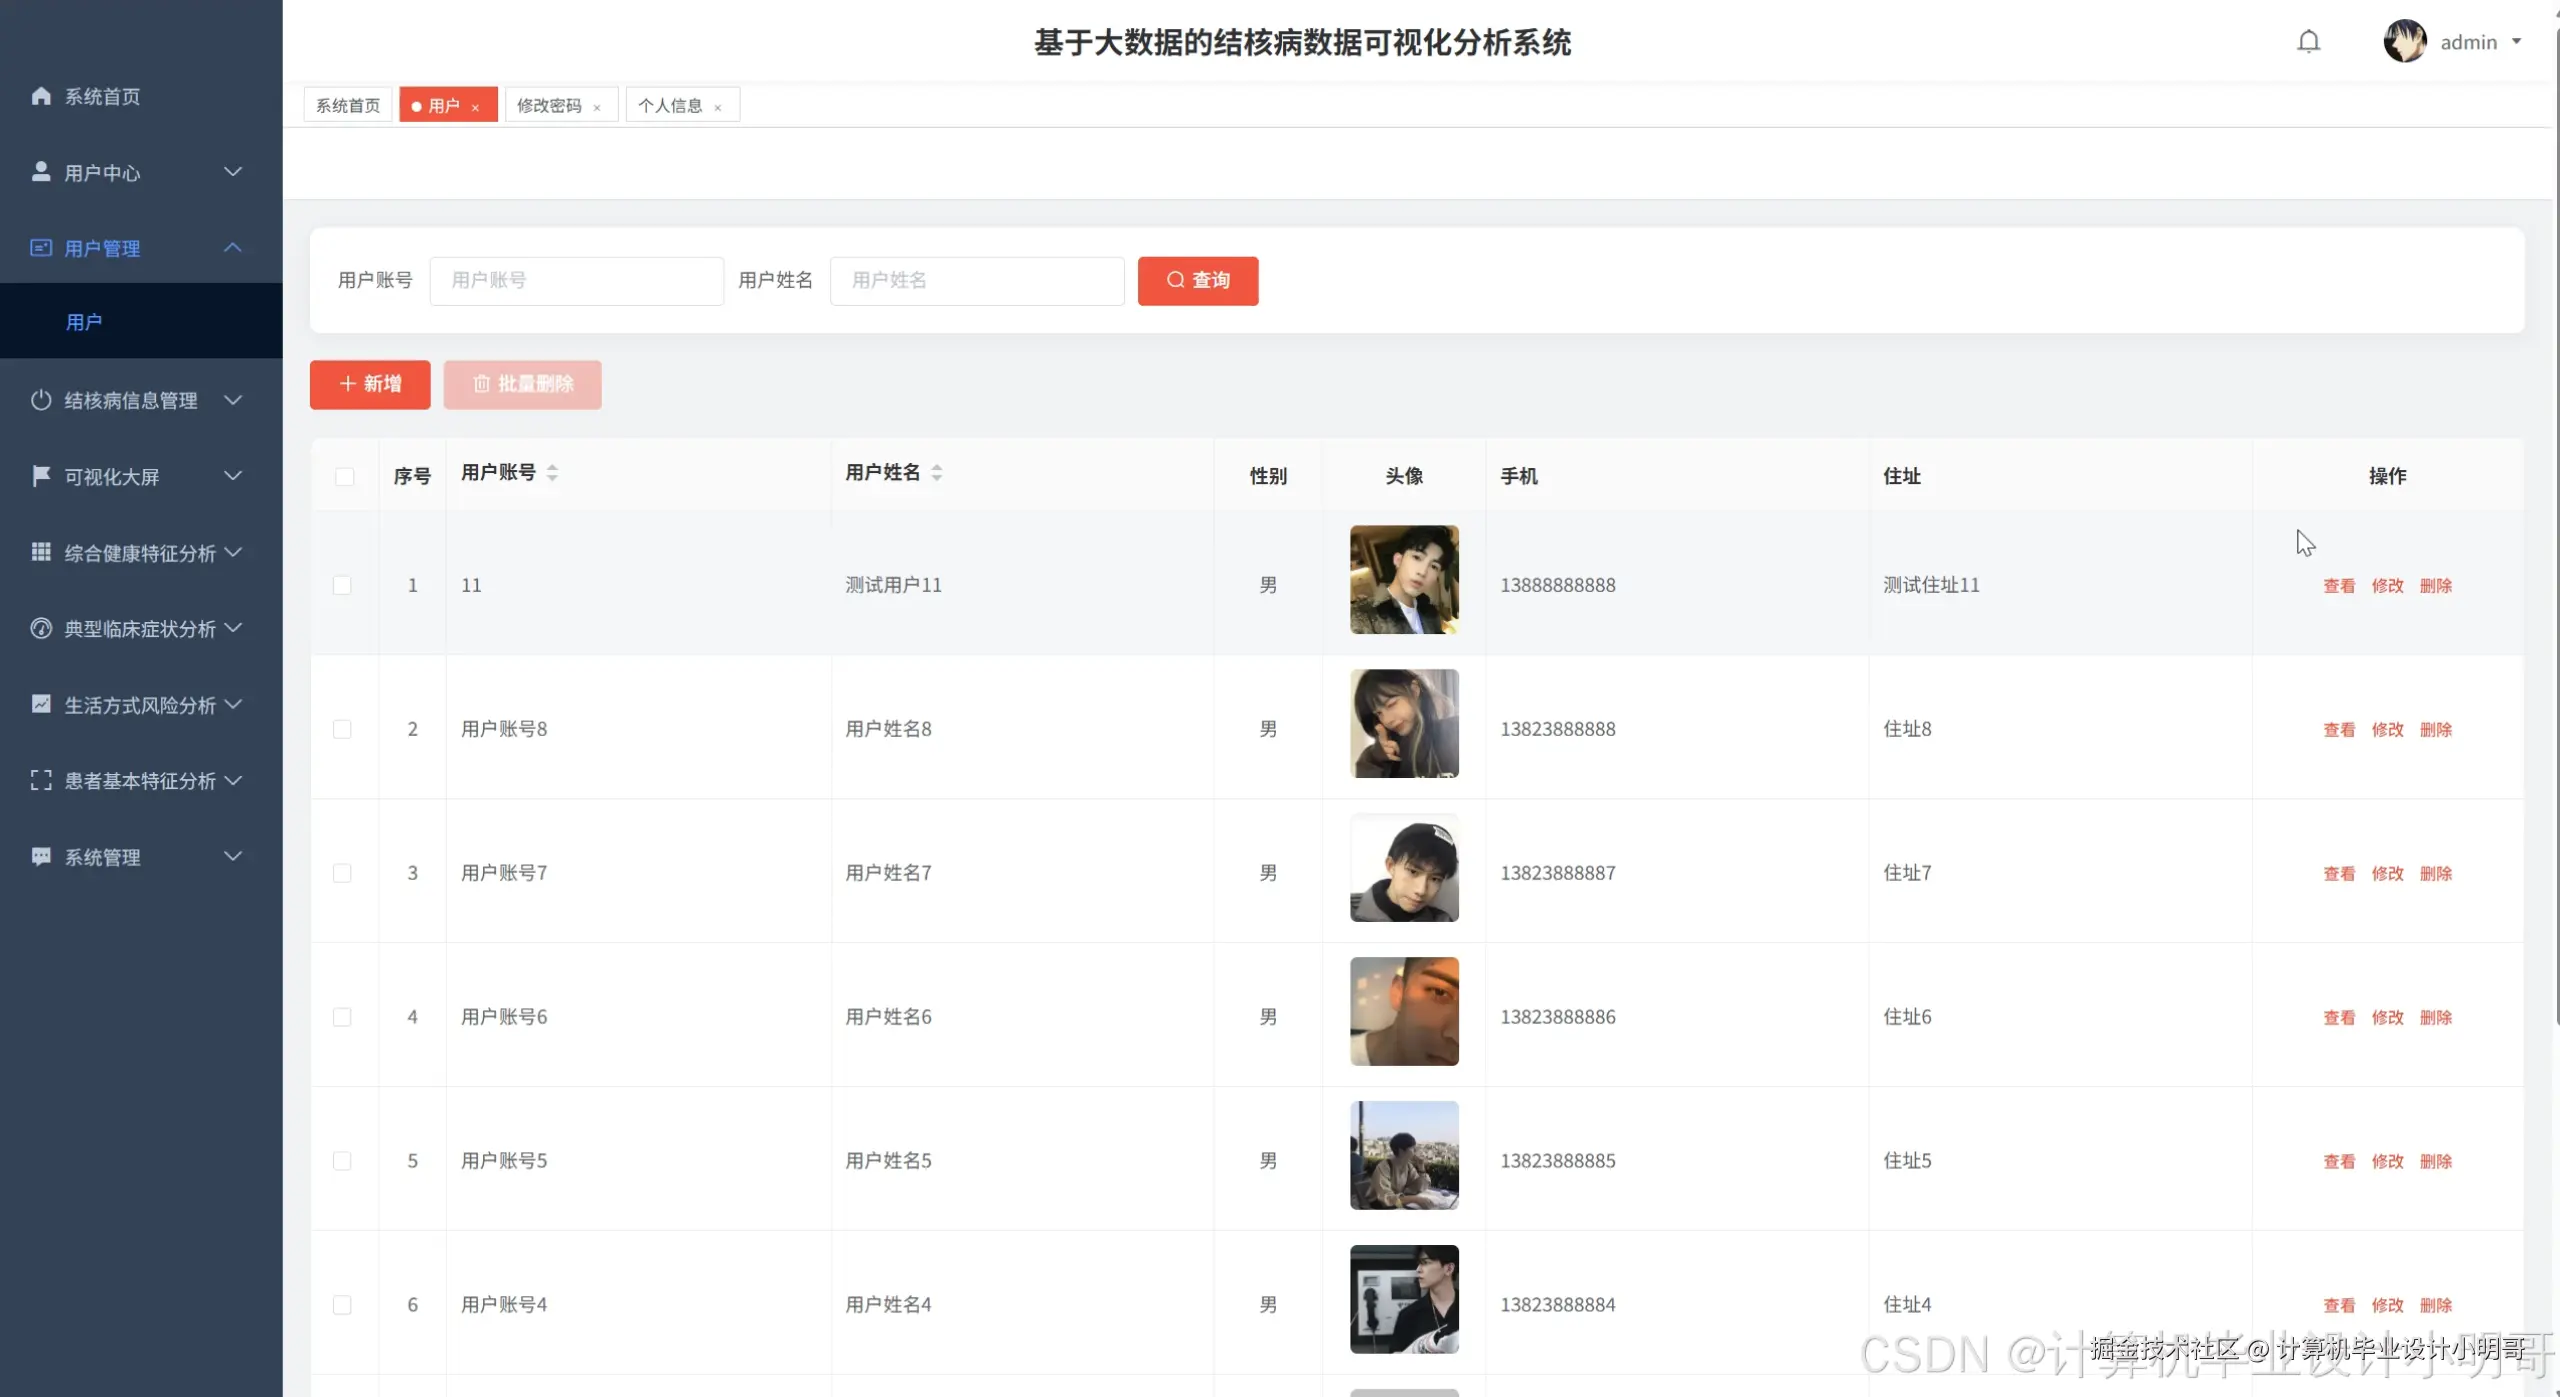This screenshot has height=1397, width=2560.
Task: Click the notification bell icon
Action: point(2308,42)
